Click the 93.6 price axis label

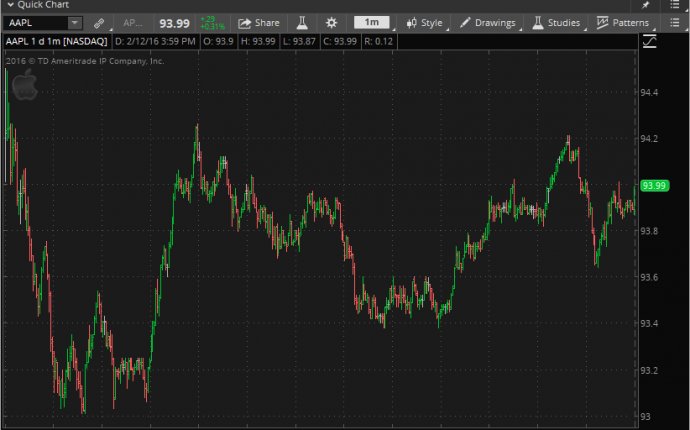(x=649, y=277)
